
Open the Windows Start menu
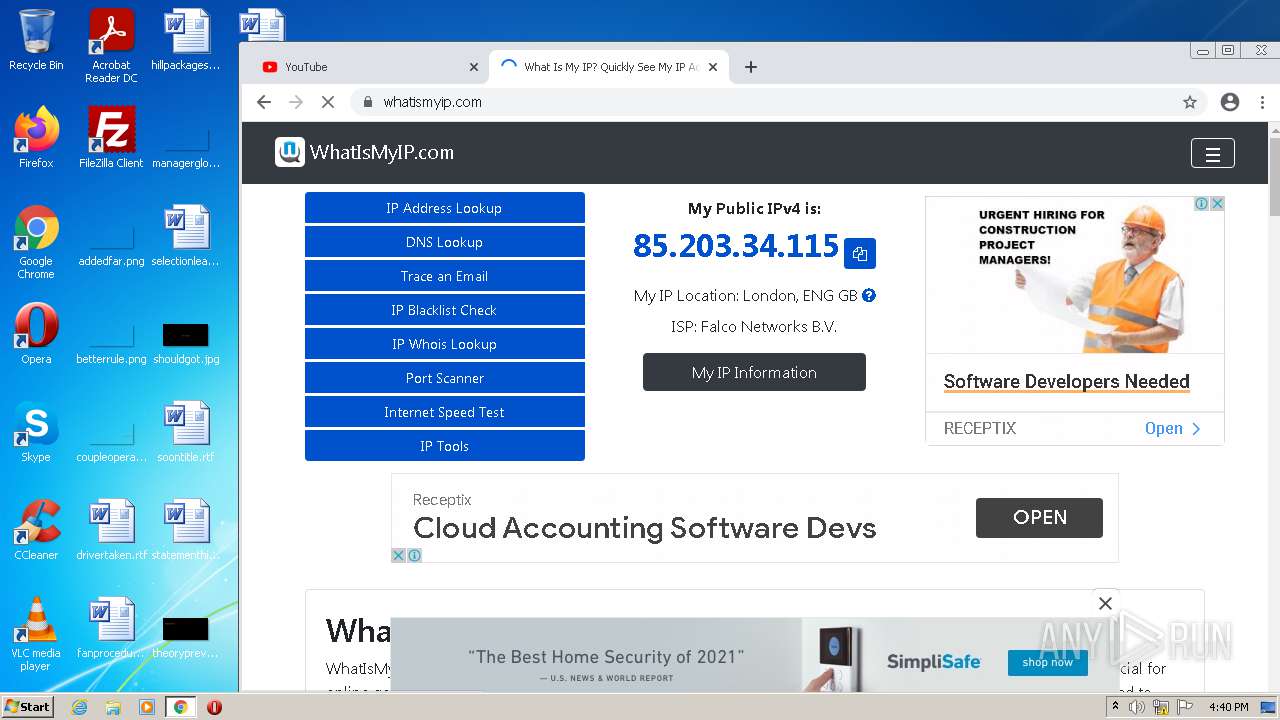[27, 706]
